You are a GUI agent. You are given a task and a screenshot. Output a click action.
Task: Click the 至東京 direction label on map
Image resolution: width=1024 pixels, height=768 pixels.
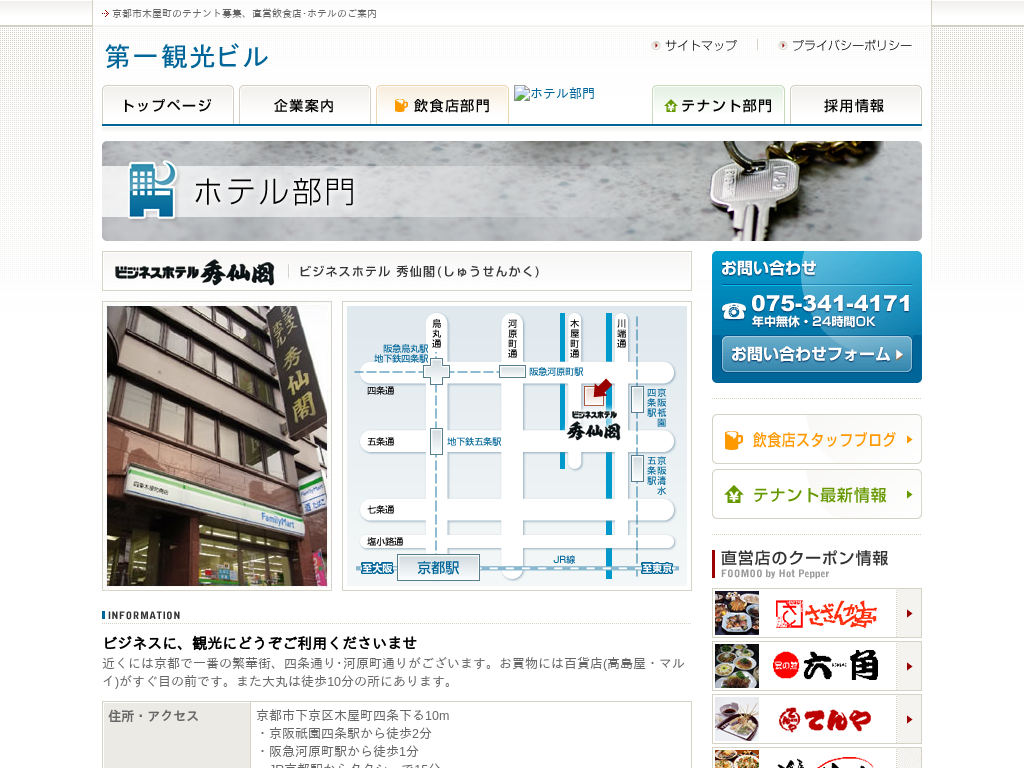(x=657, y=568)
